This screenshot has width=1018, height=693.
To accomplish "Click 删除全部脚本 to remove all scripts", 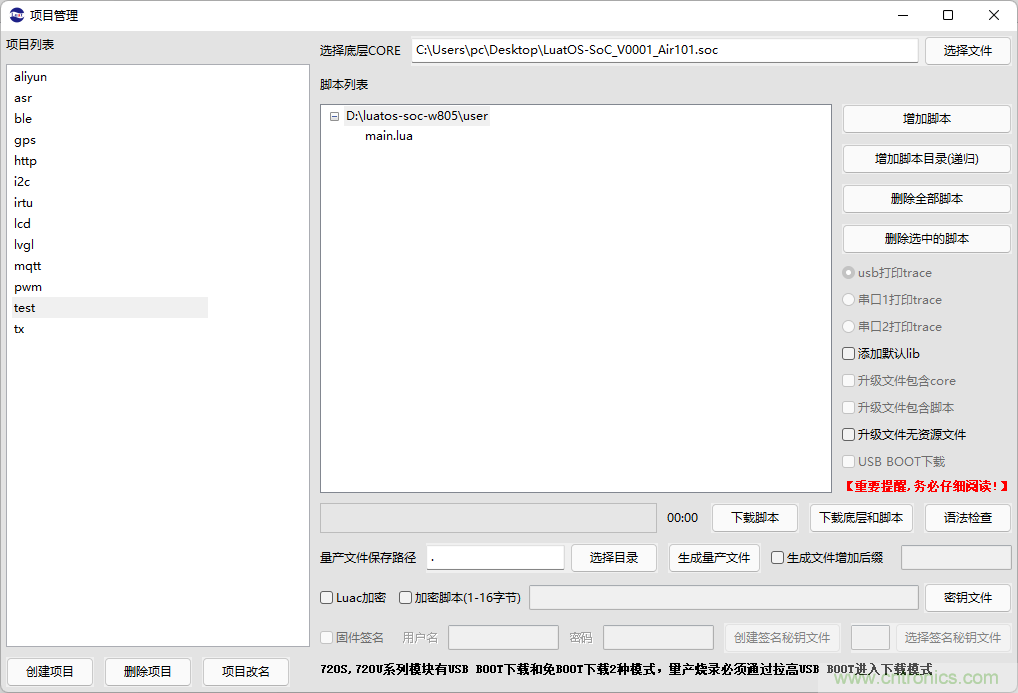I will [x=926, y=199].
